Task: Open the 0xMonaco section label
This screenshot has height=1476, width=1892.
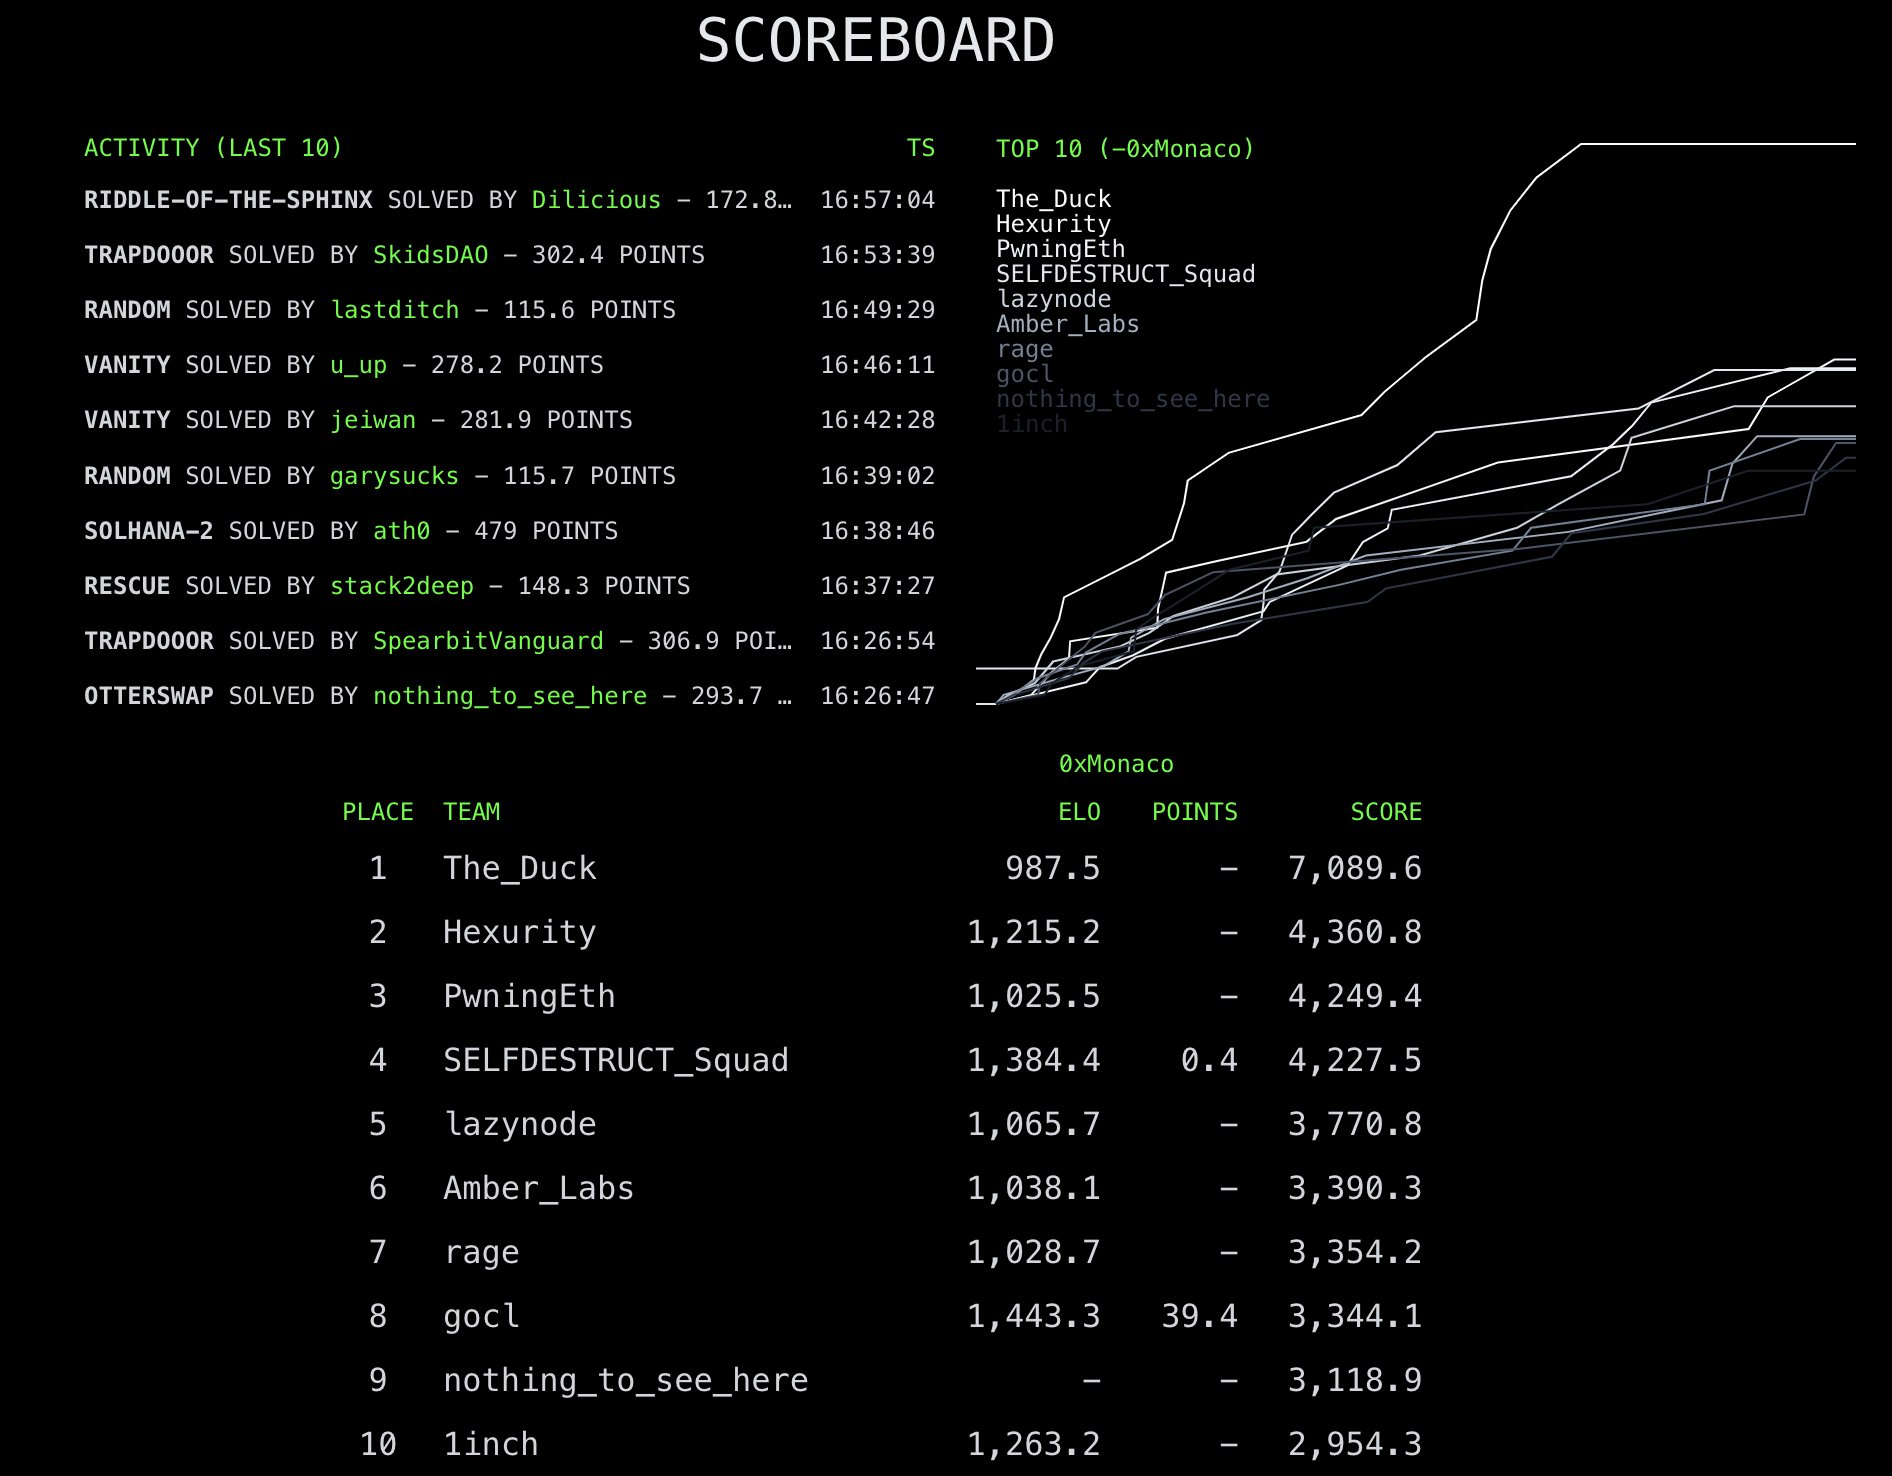Action: (1117, 763)
